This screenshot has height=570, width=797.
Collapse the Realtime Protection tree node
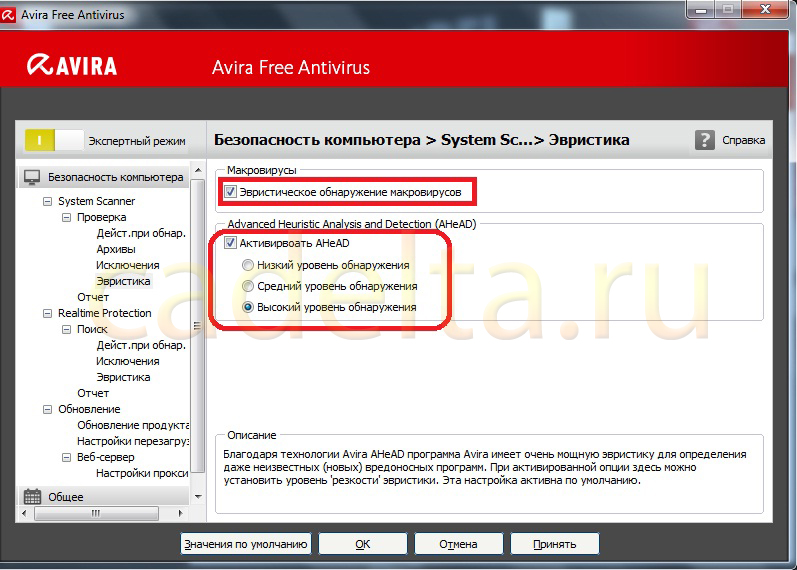coord(47,313)
